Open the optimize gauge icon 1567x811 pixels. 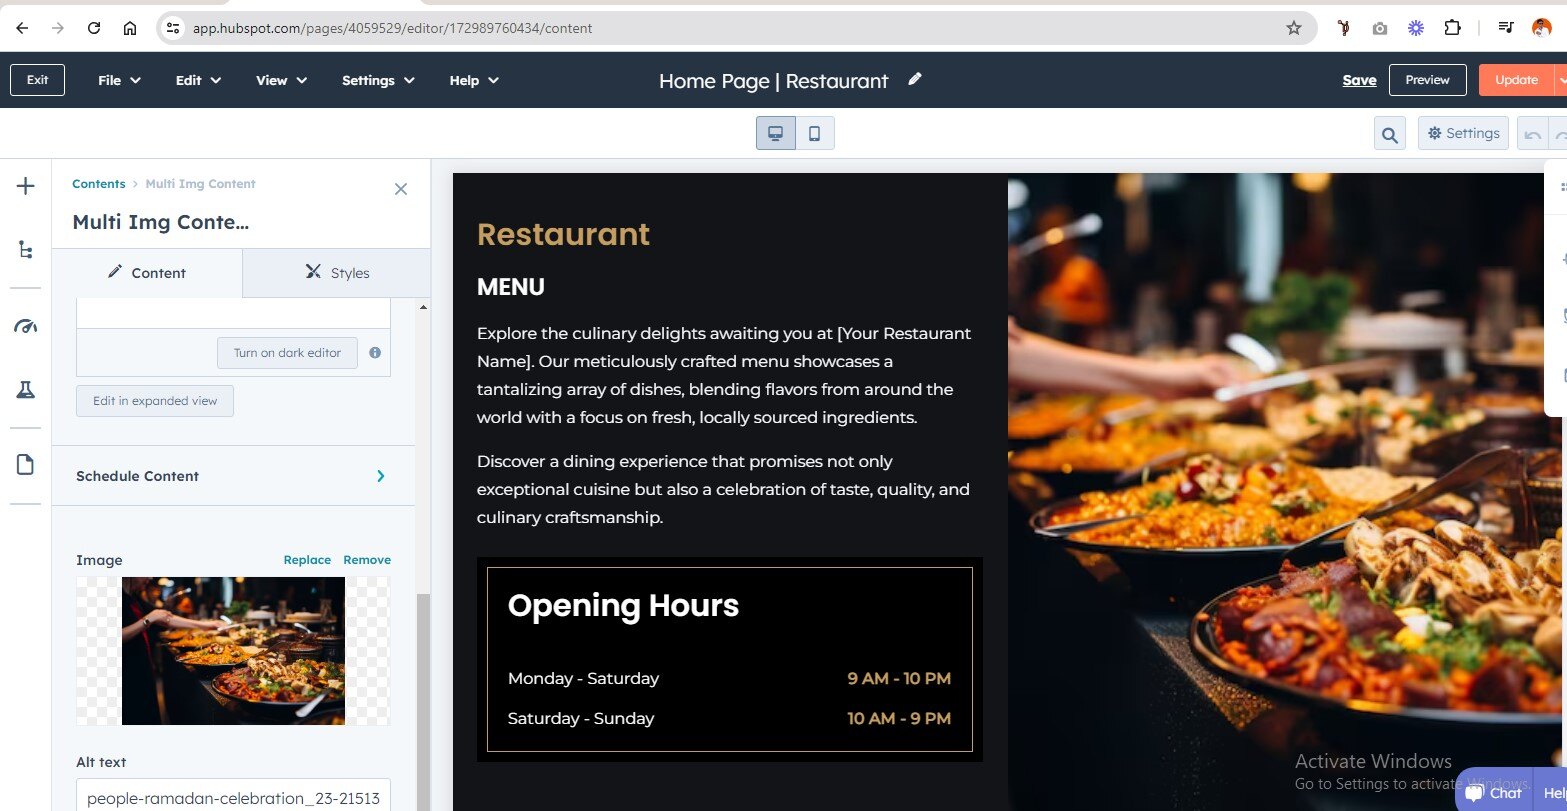26,327
